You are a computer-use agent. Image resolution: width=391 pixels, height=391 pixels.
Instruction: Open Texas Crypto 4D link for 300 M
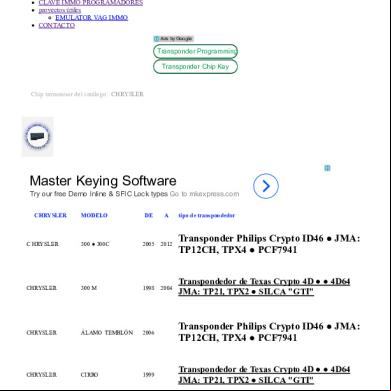(x=264, y=287)
